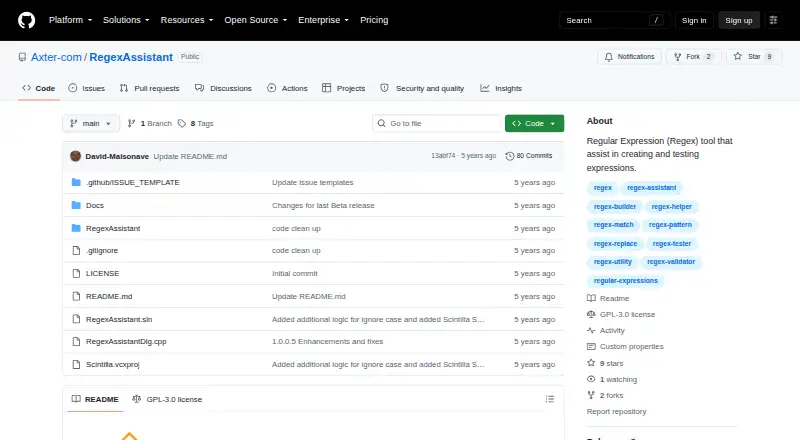Open the Enterprise dropdown menu
800x440 pixels.
[323, 20]
